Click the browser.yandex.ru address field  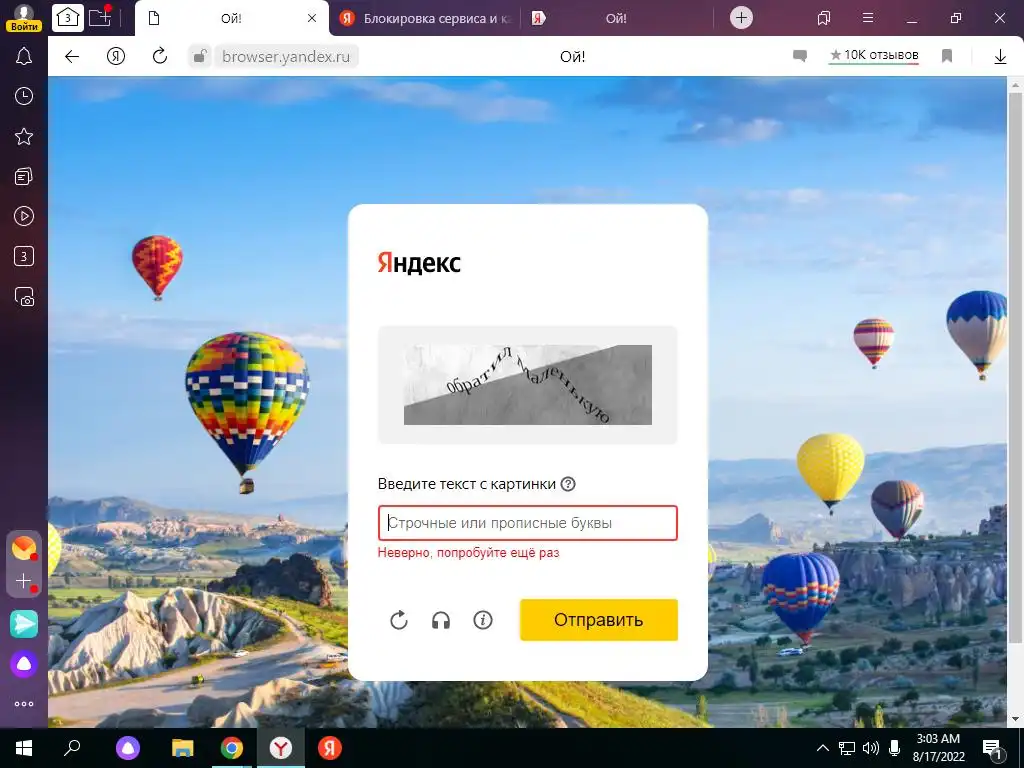click(286, 57)
